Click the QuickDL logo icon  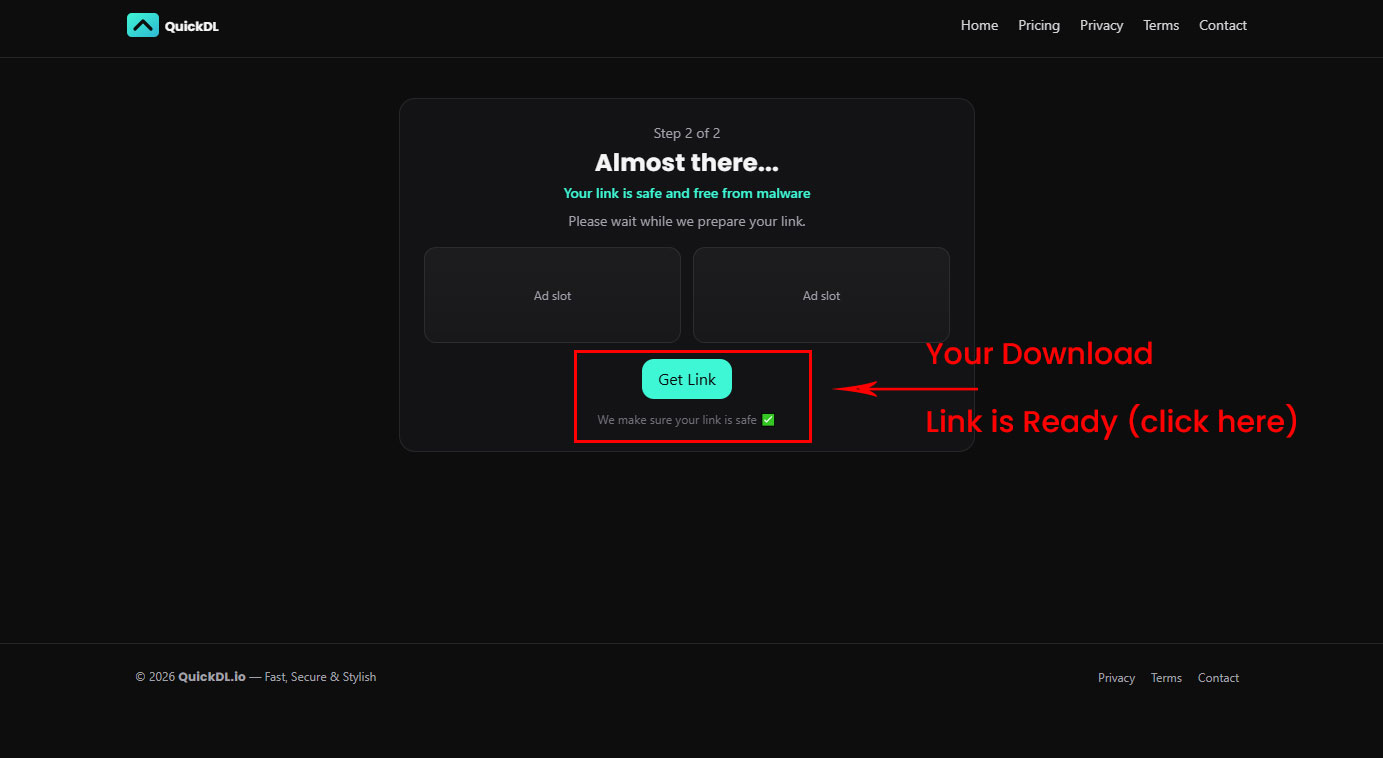(143, 25)
